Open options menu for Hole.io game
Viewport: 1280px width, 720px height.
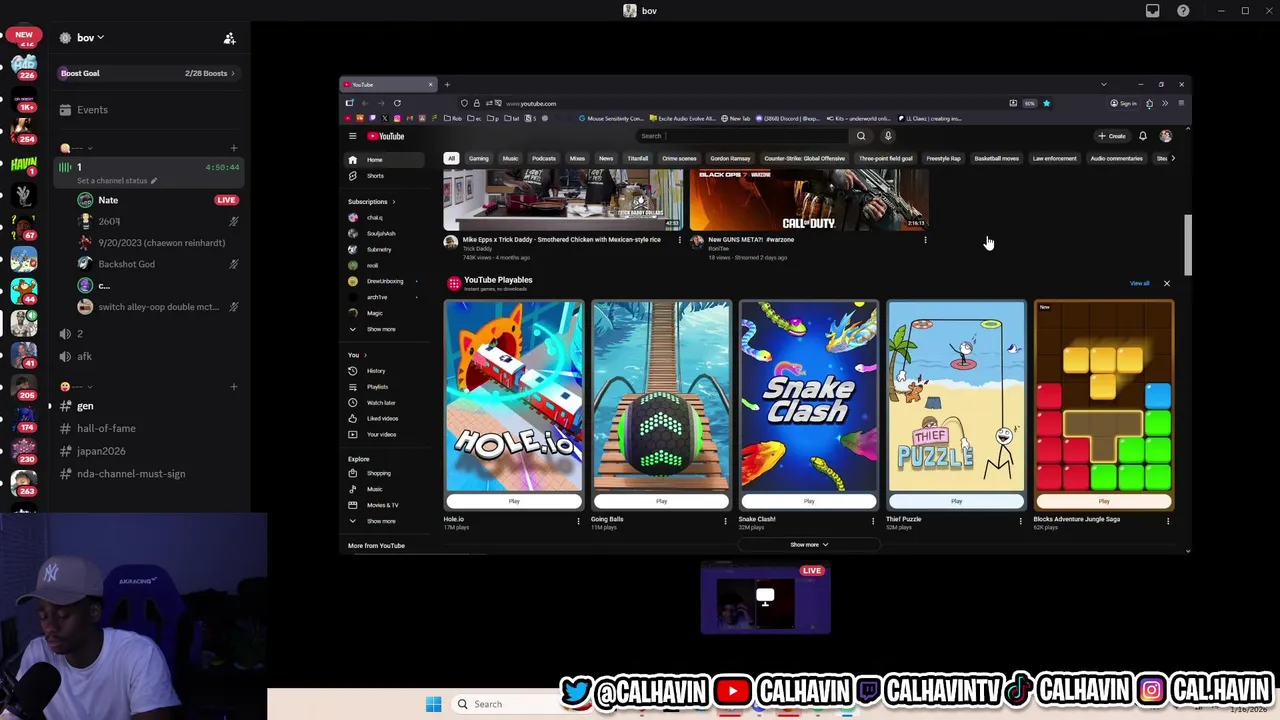578,520
